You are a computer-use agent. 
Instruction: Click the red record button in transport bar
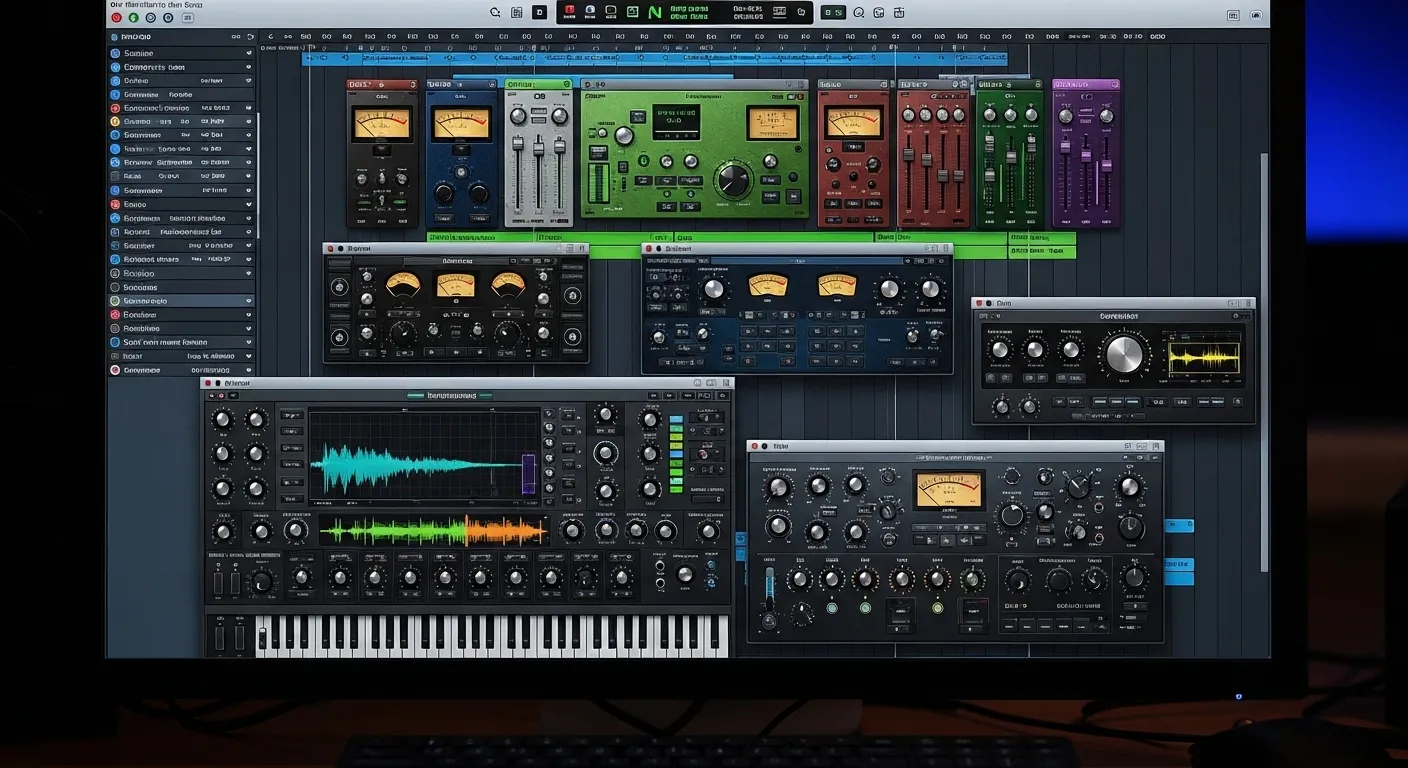[570, 12]
